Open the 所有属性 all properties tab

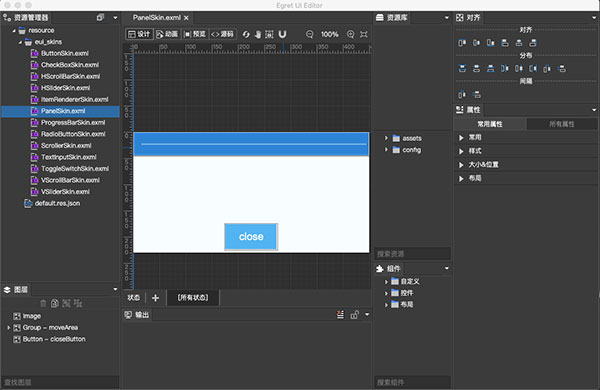(x=562, y=124)
